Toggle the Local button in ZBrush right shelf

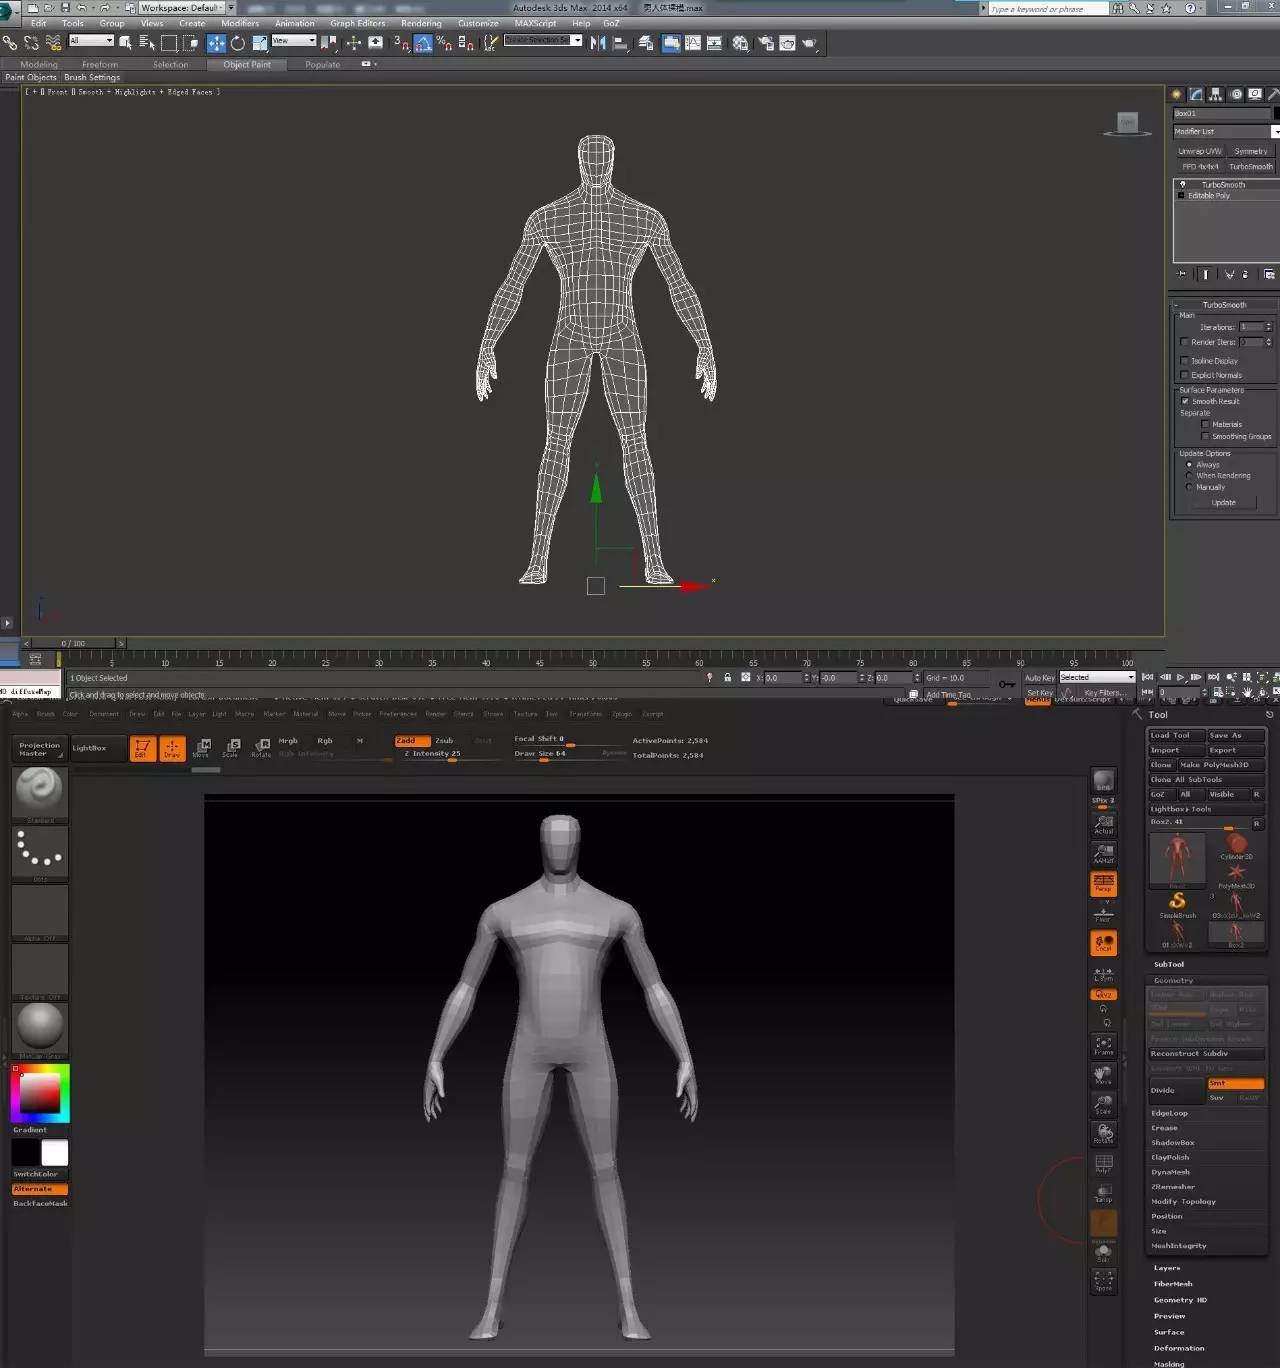coord(1103,943)
